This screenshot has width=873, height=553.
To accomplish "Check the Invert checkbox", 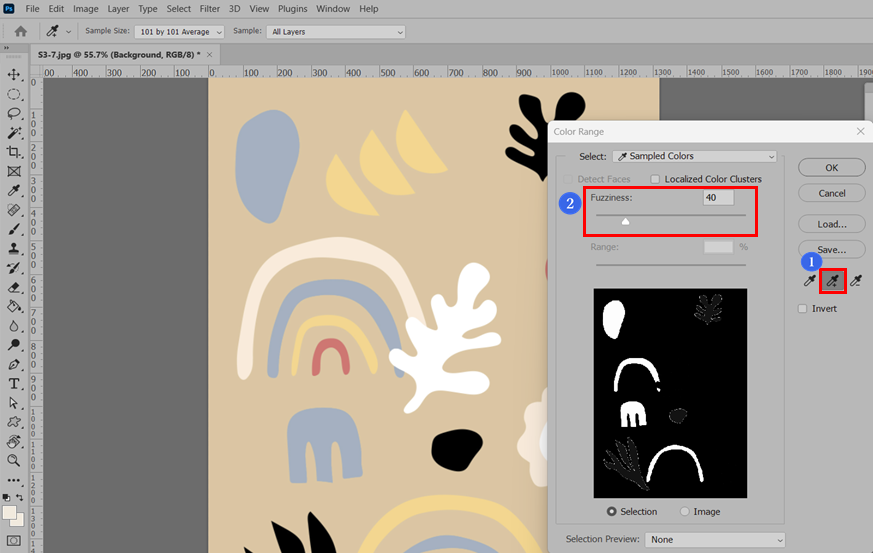I will 802,309.
